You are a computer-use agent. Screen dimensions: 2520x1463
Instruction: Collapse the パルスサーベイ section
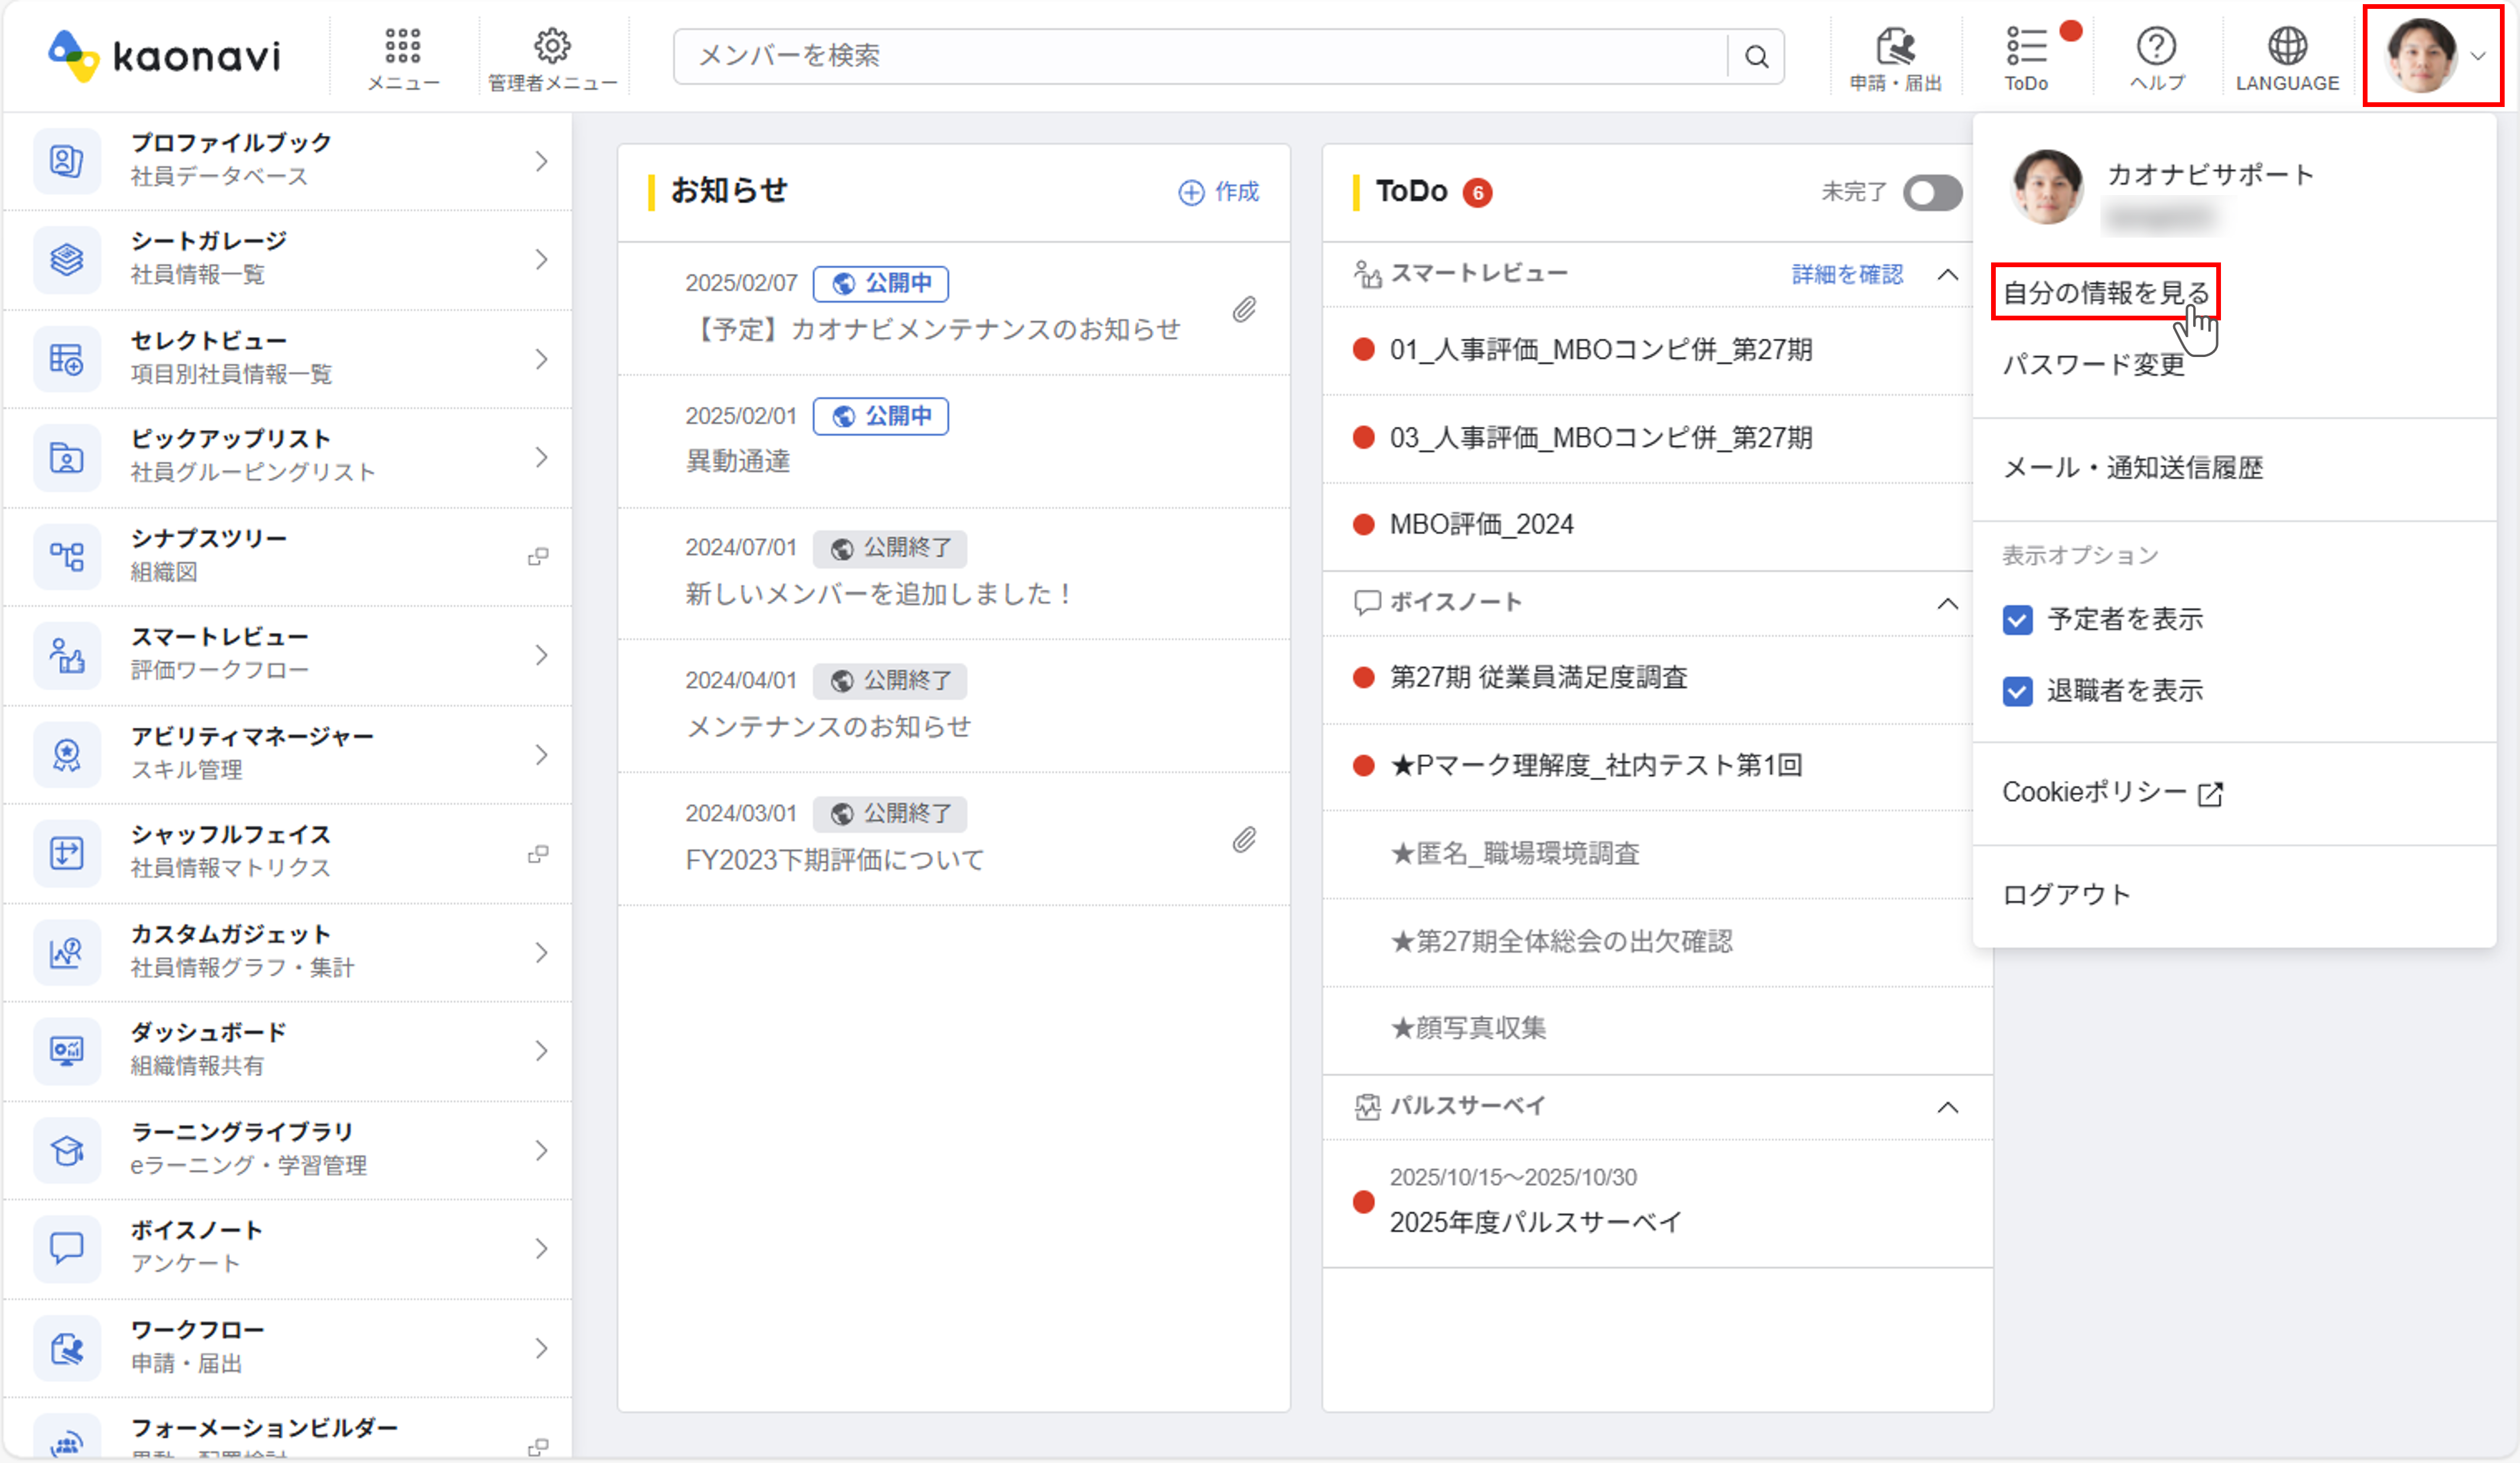tap(1948, 1107)
